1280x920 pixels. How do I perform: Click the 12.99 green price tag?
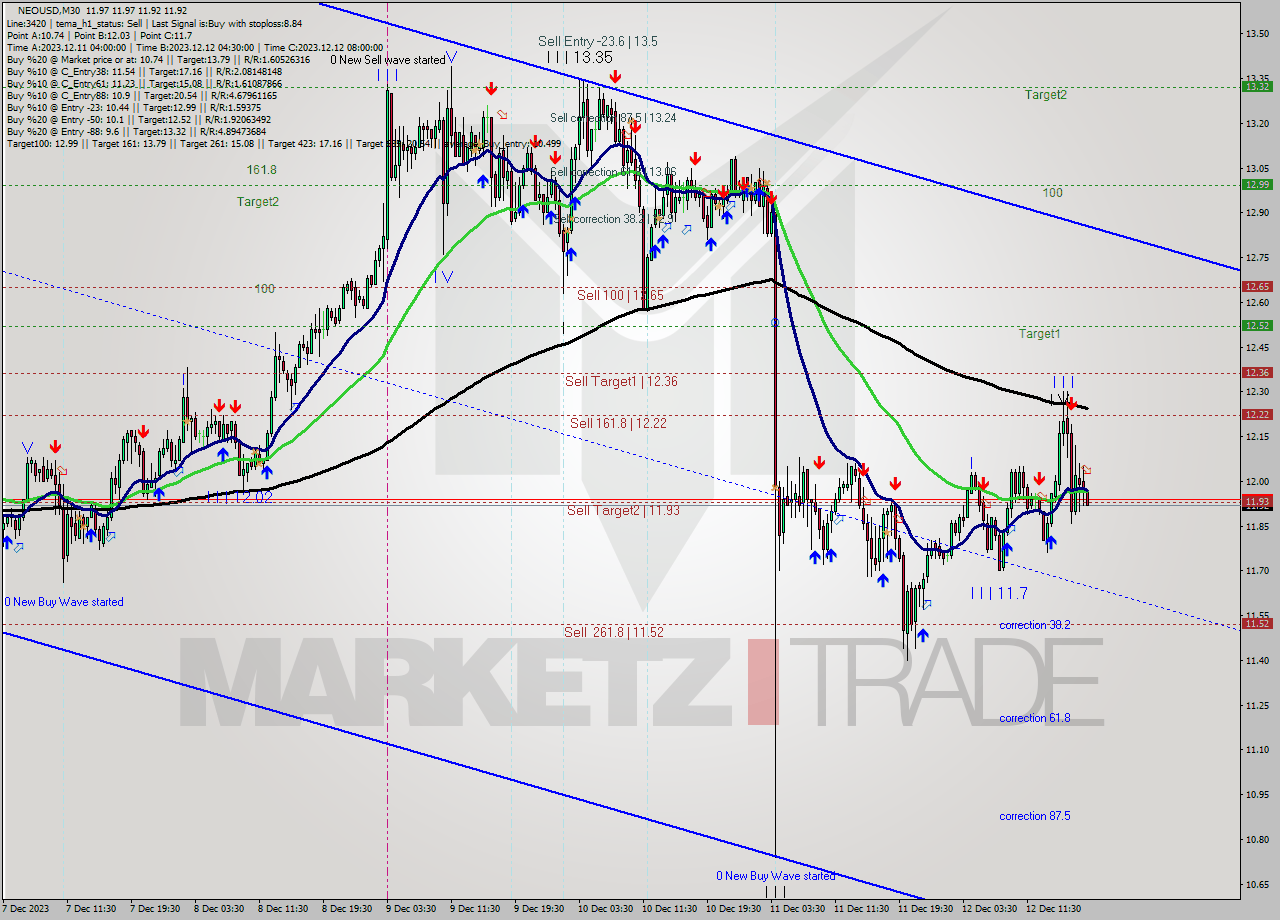pos(1256,184)
